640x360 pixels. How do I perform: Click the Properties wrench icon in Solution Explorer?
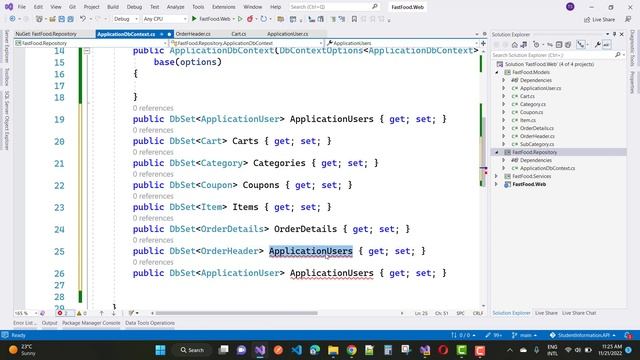[598, 44]
